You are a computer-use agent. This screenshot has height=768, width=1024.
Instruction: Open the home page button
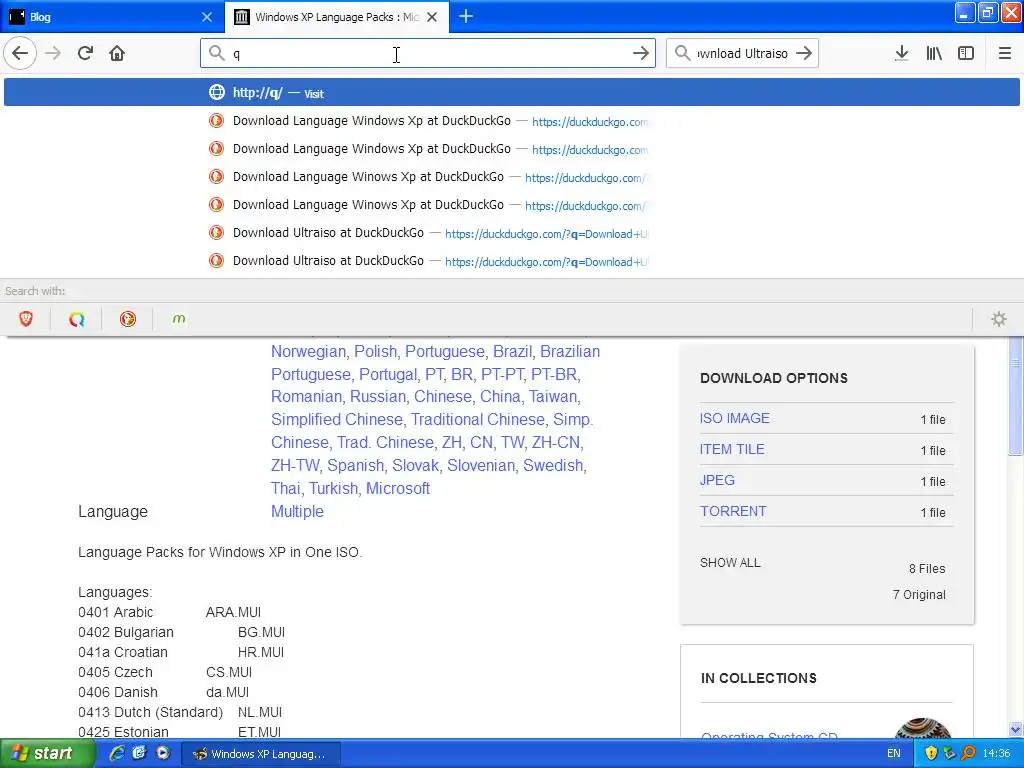117,53
